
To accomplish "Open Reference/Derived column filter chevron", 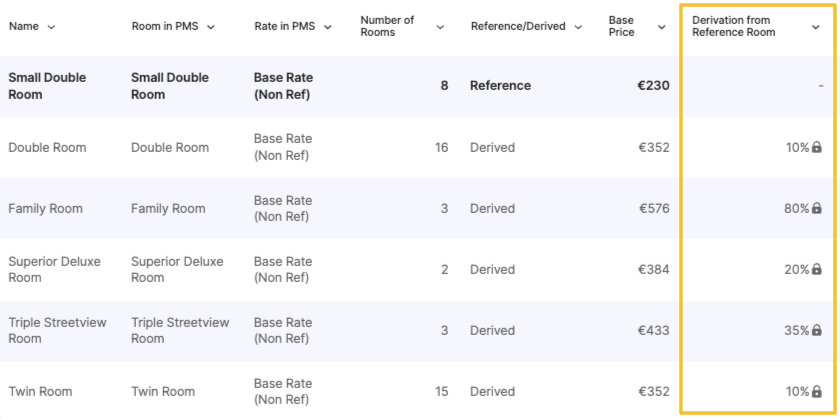I will (579, 27).
